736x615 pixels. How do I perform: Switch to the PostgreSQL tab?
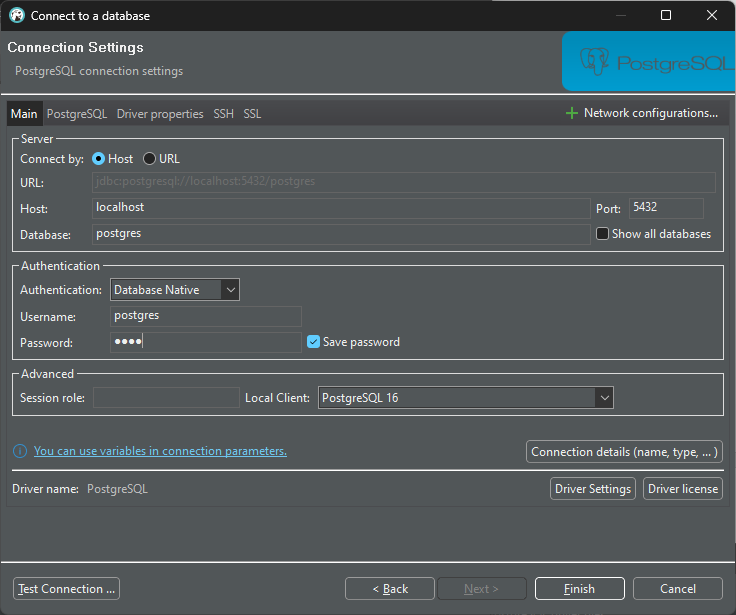(x=77, y=114)
